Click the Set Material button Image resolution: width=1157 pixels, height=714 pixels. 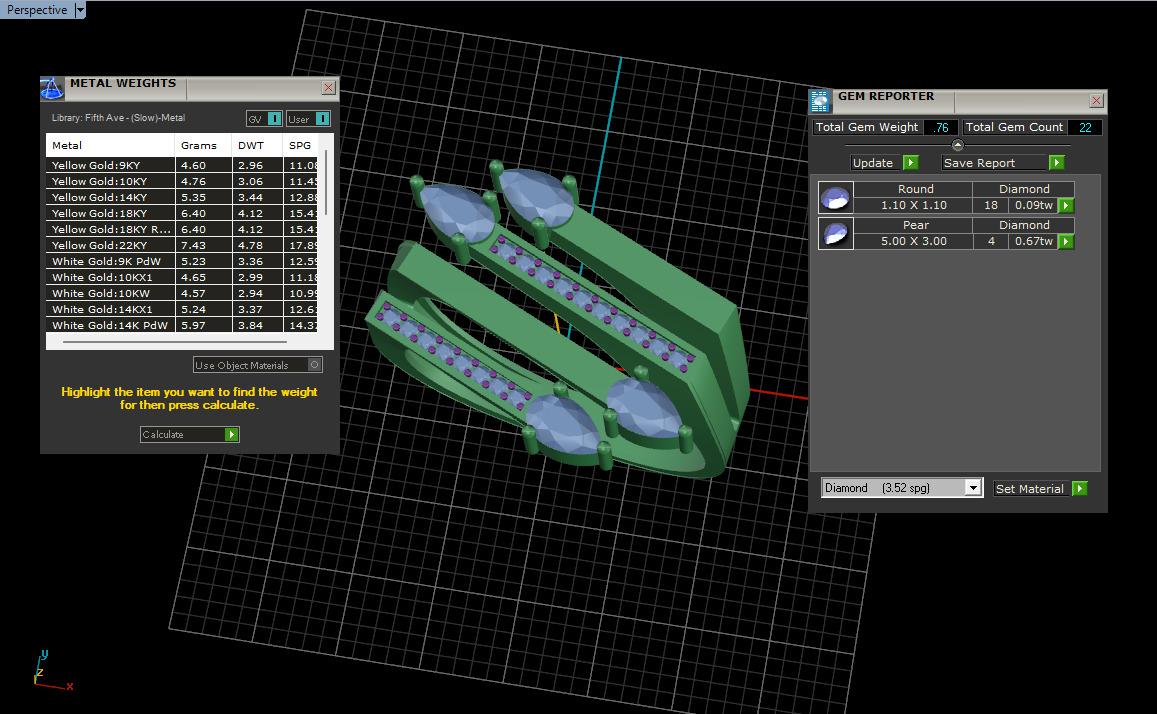coord(1030,488)
